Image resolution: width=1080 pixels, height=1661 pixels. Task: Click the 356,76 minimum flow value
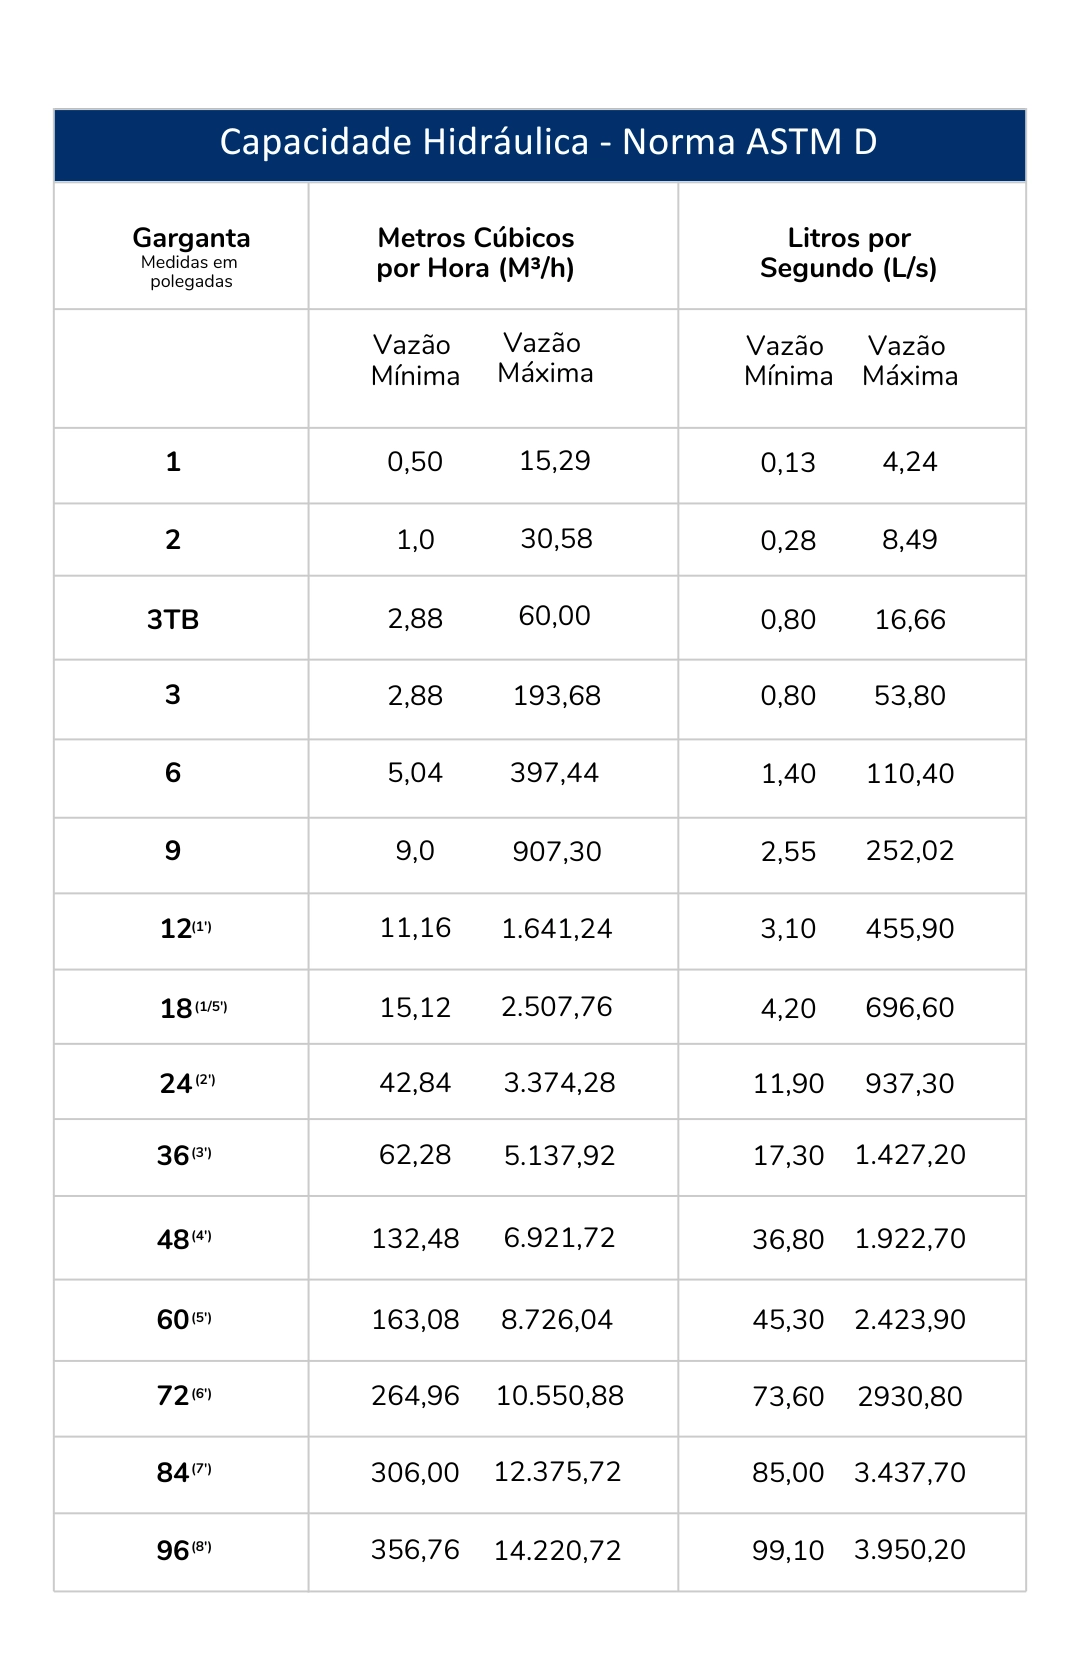(415, 1550)
